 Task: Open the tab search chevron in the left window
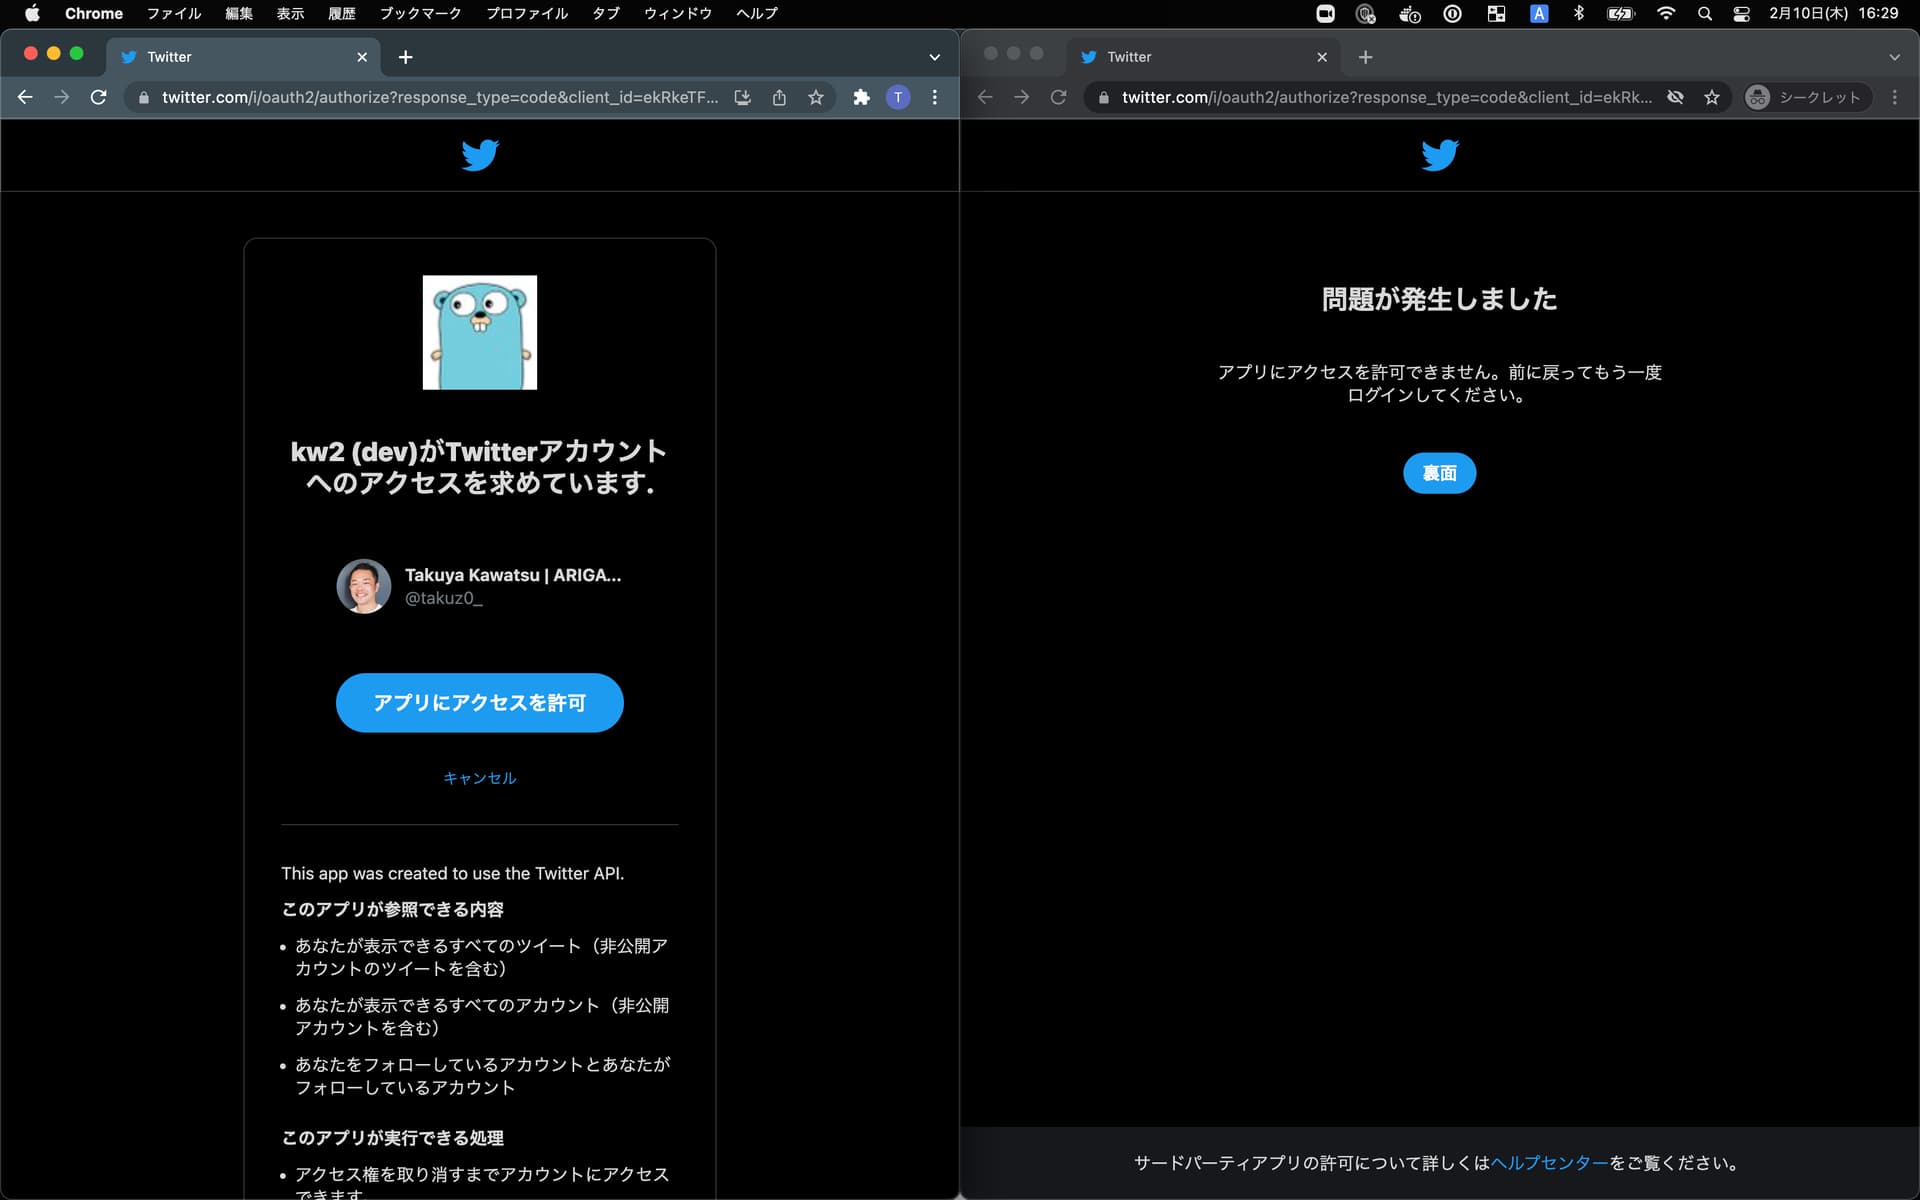pyautogui.click(x=933, y=56)
